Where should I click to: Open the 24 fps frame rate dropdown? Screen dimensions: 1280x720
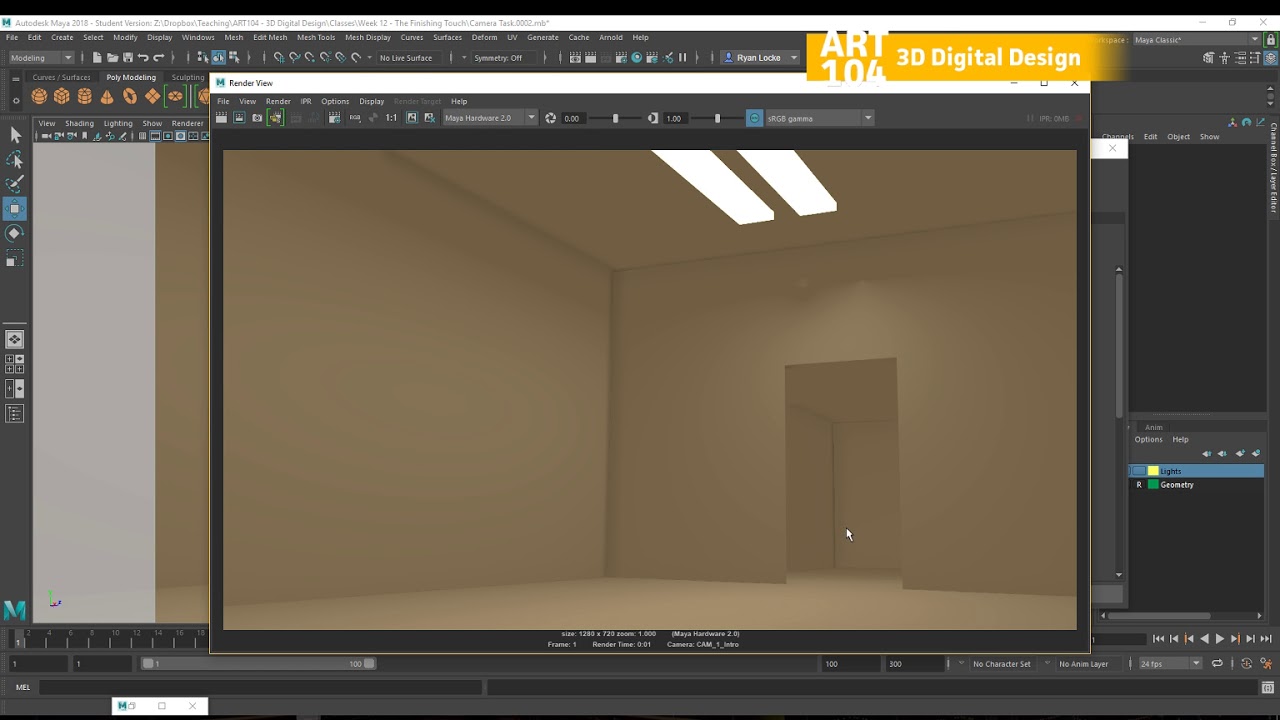(x=1171, y=664)
